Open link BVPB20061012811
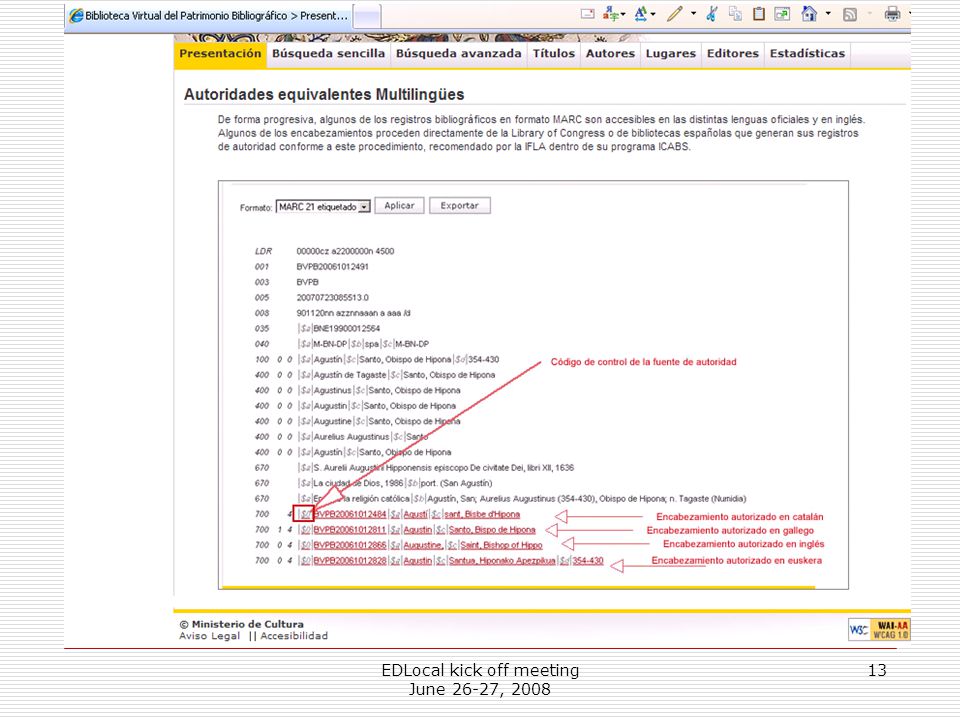 click(350, 530)
